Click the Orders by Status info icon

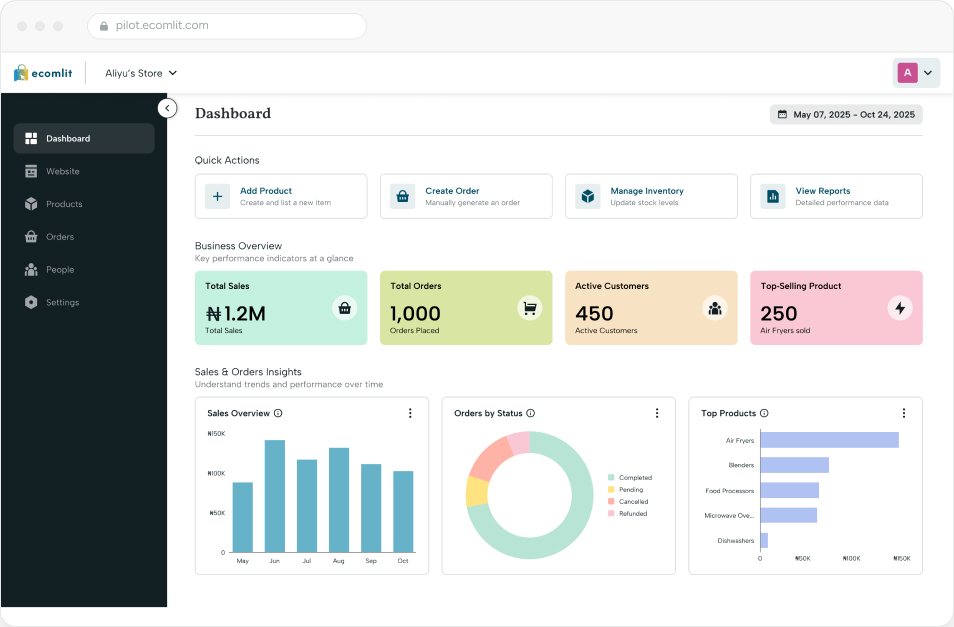531,413
